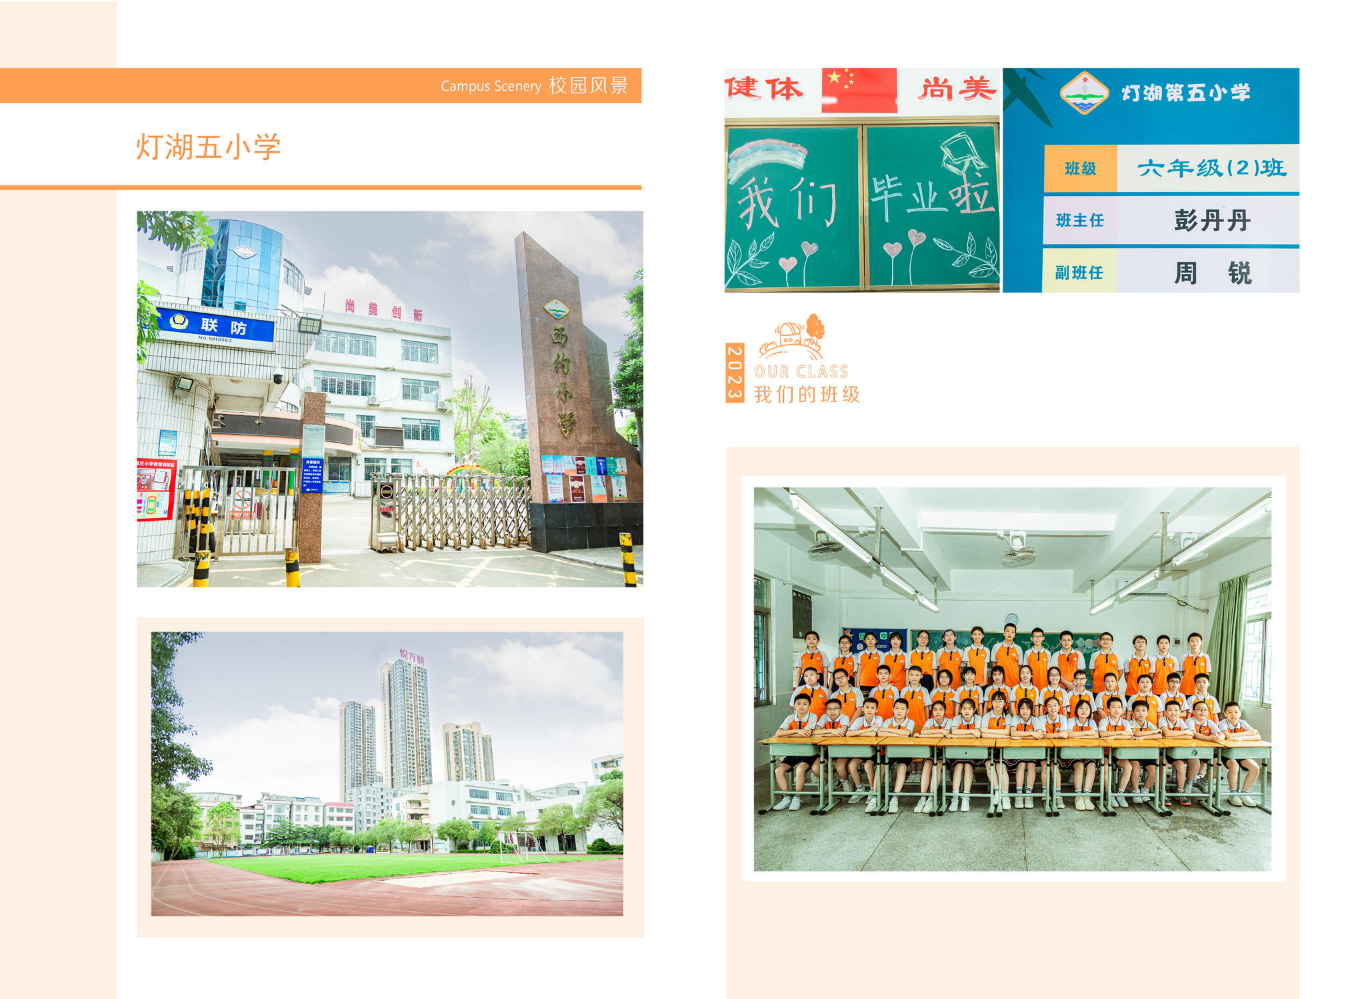Click the orange 2023 vertical badge
Image resolution: width=1356 pixels, height=999 pixels.
coord(735,373)
